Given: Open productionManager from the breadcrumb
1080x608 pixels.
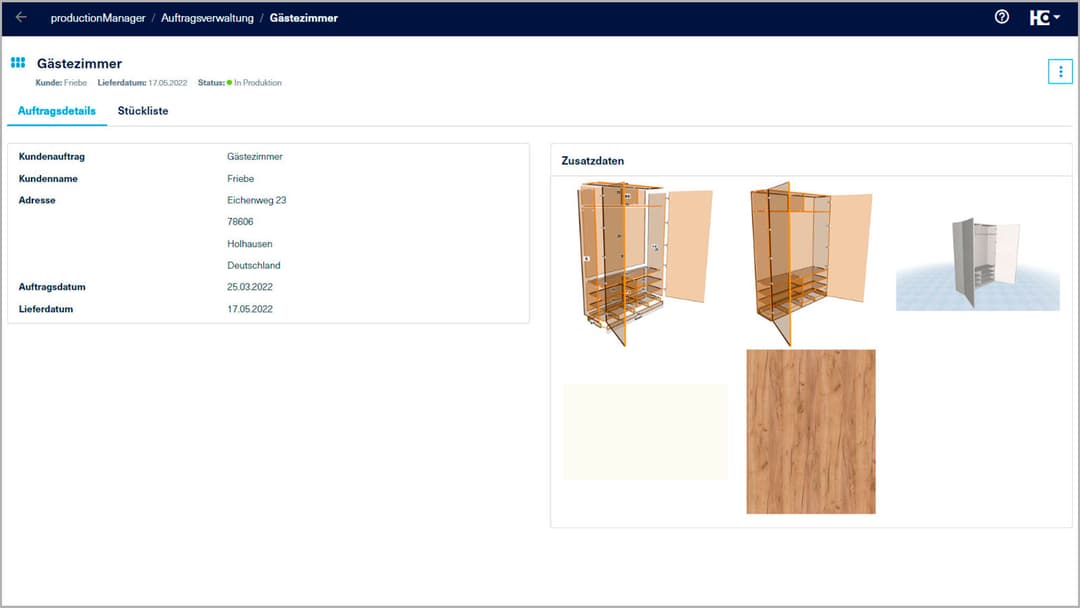Looking at the screenshot, I should tap(97, 17).
